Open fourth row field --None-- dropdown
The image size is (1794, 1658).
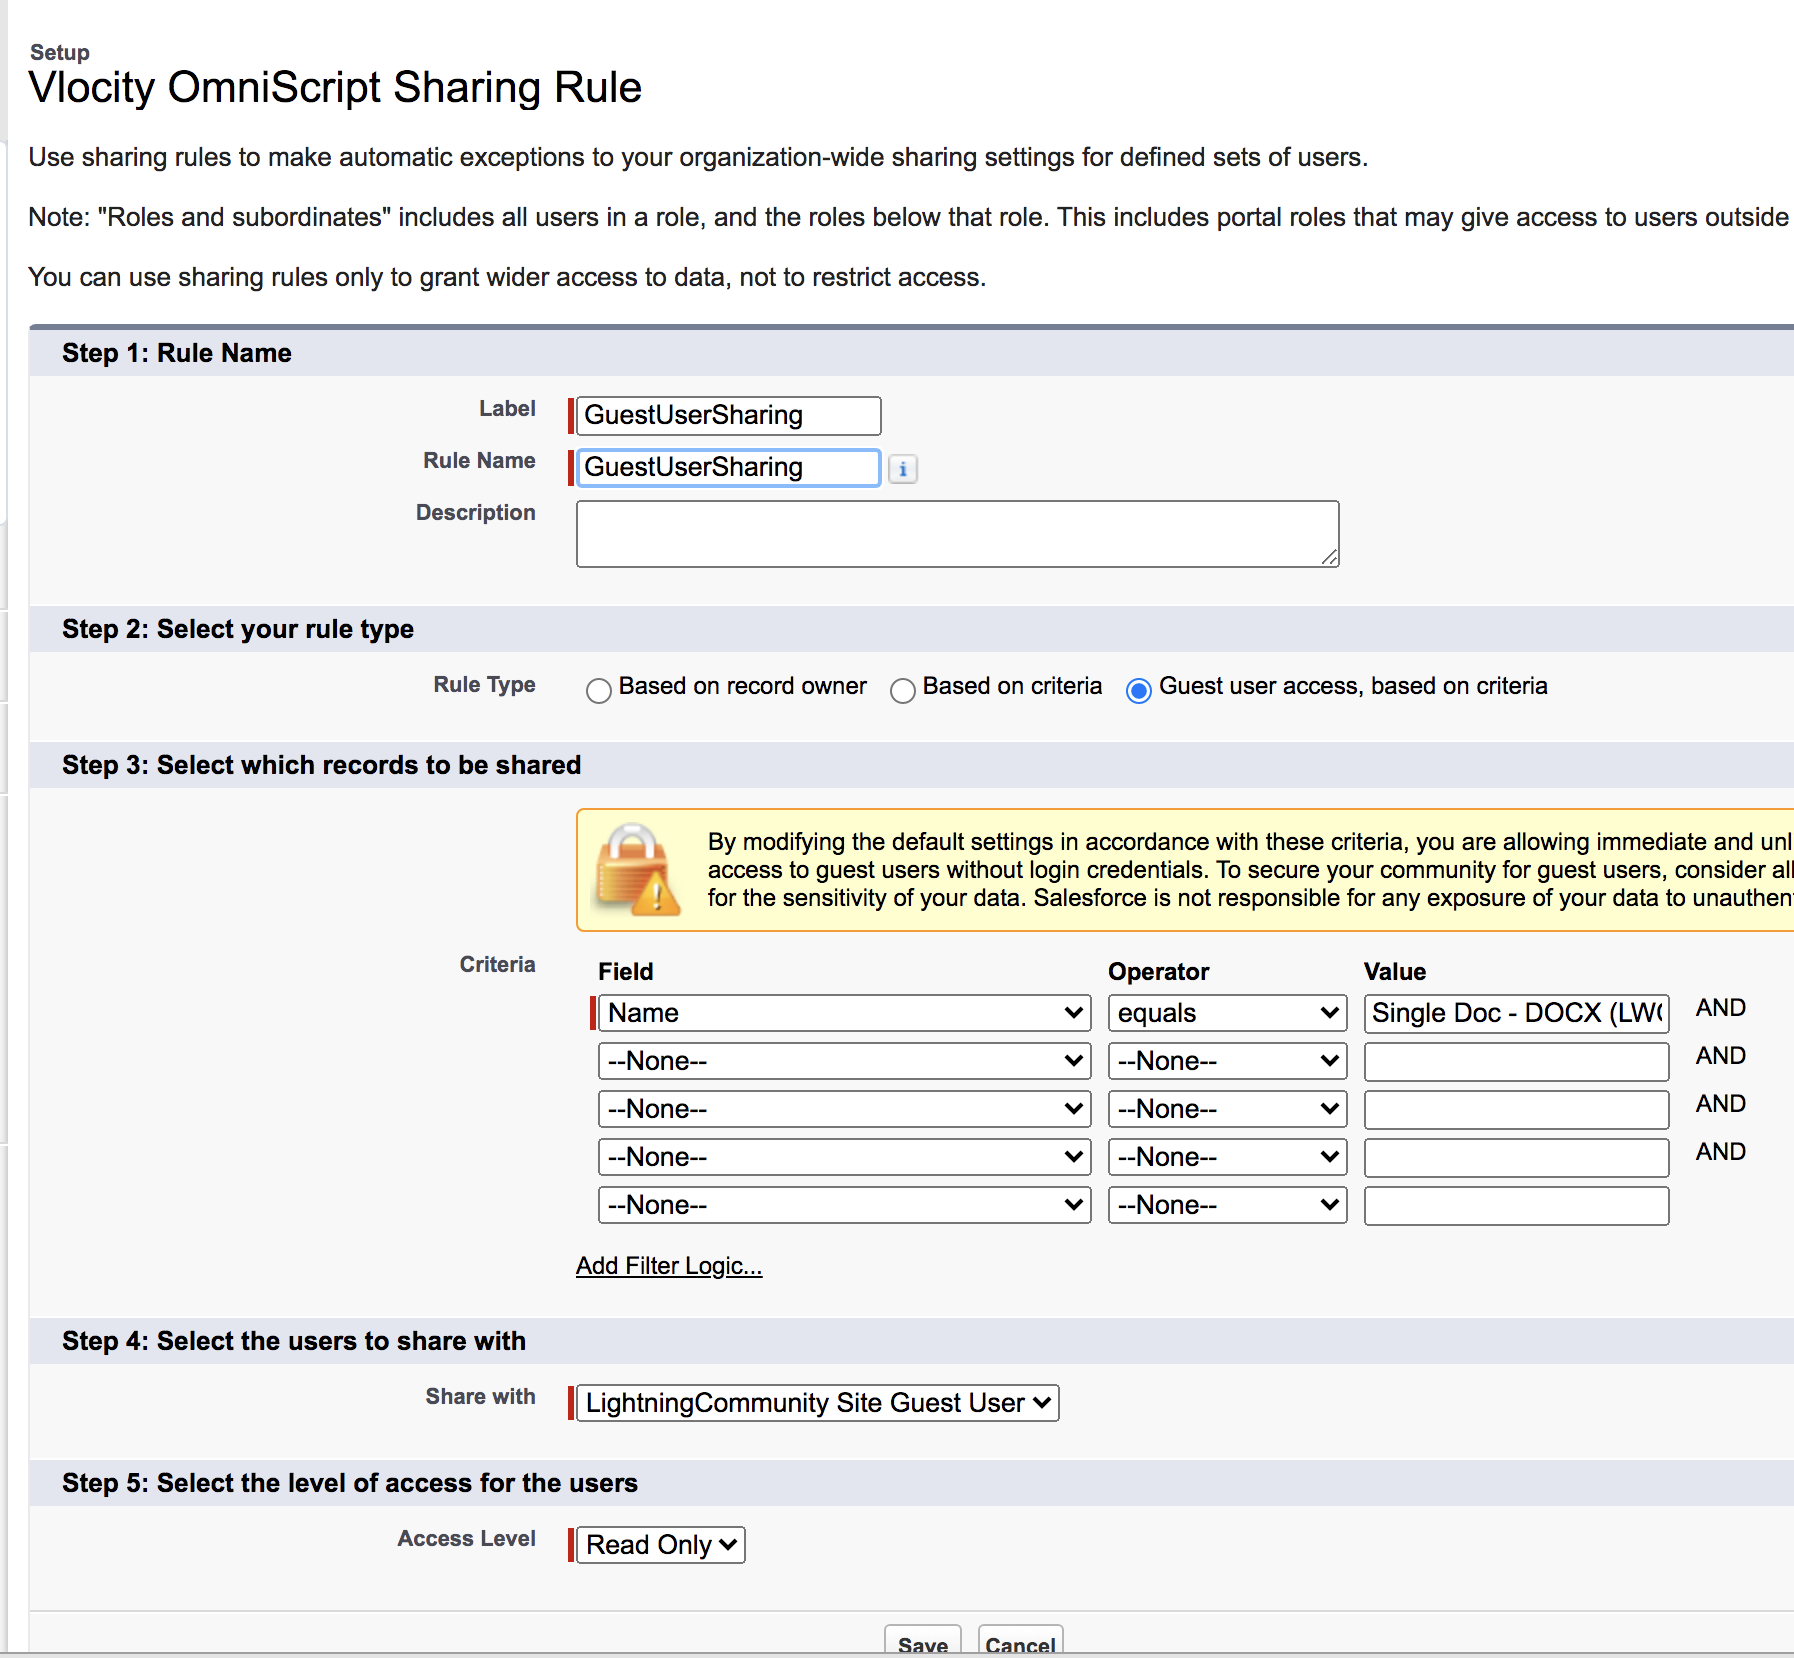point(844,1157)
